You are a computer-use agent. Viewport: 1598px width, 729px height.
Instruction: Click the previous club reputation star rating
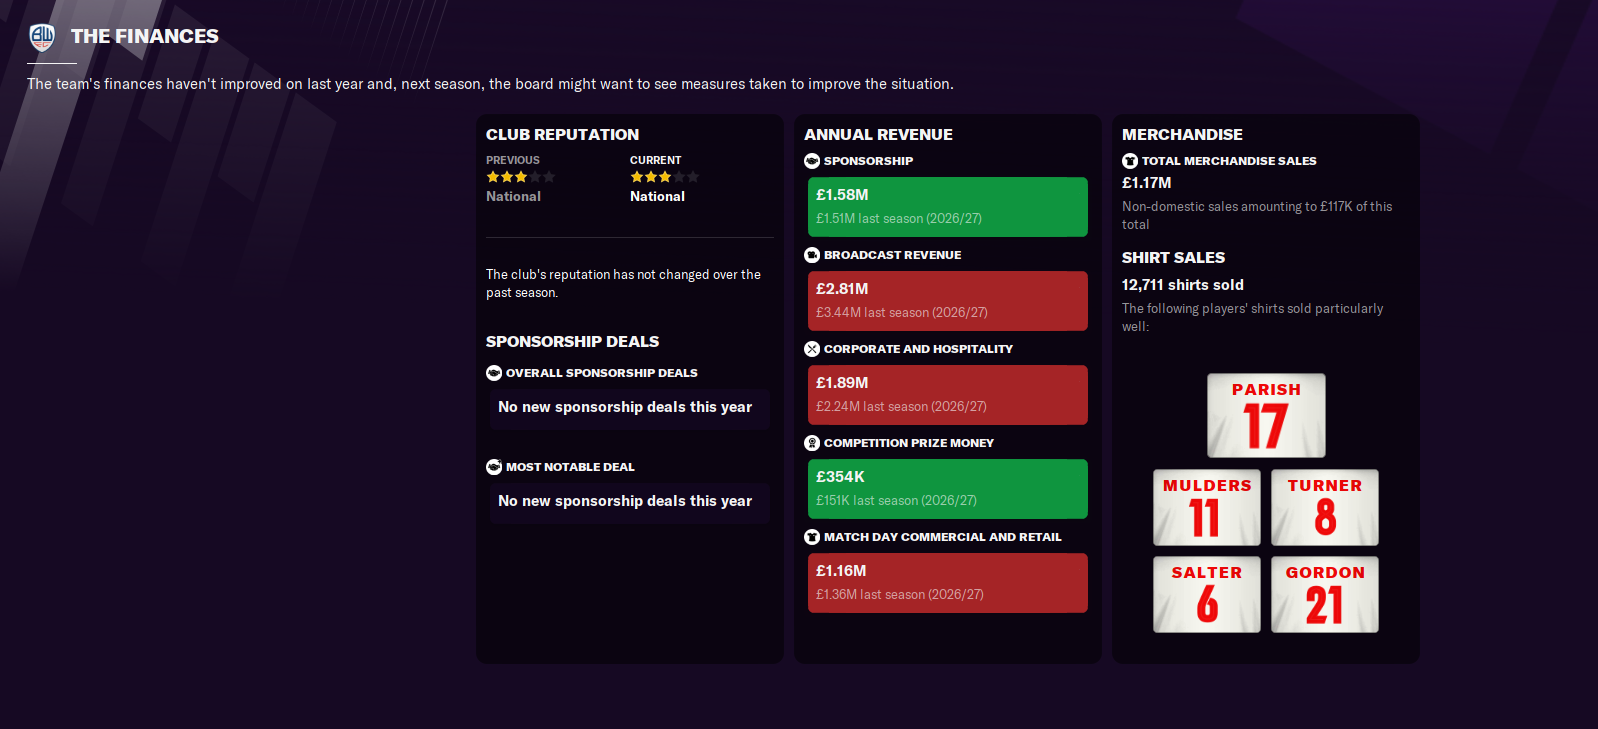point(520,177)
